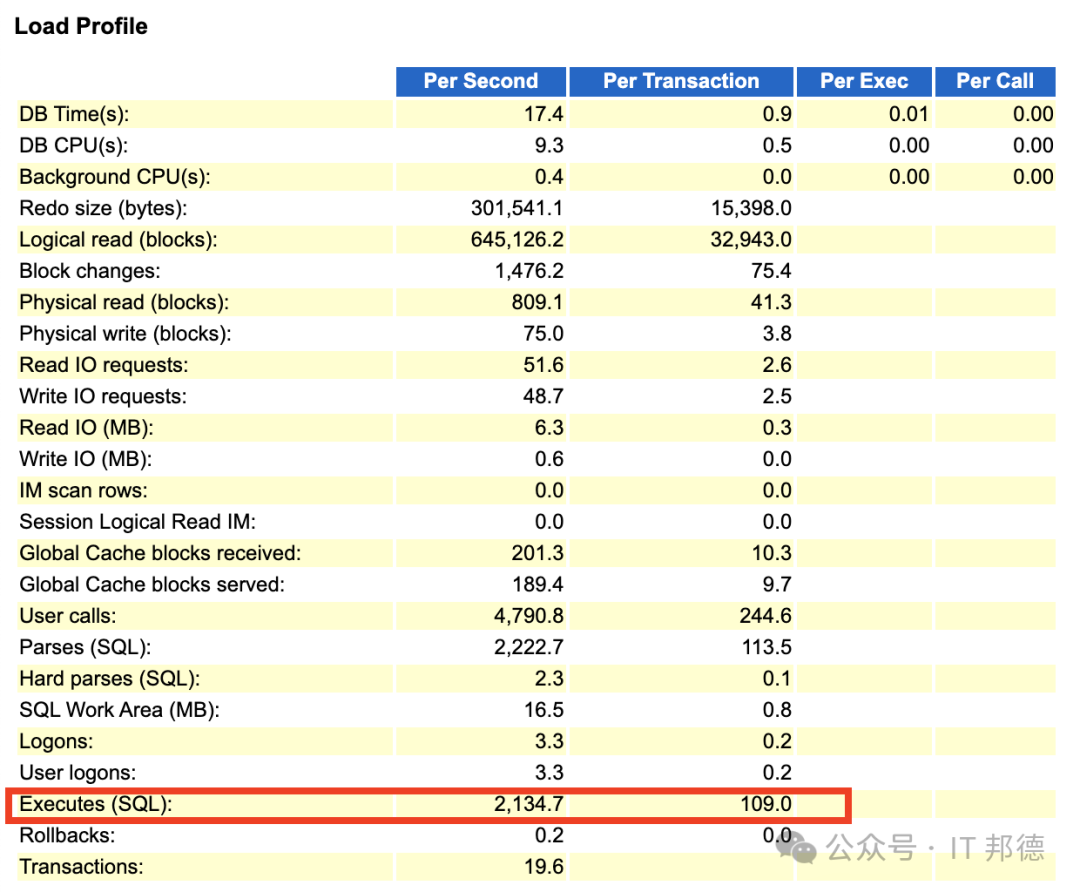Click the Executes per-transaction value 109.0

click(766, 804)
